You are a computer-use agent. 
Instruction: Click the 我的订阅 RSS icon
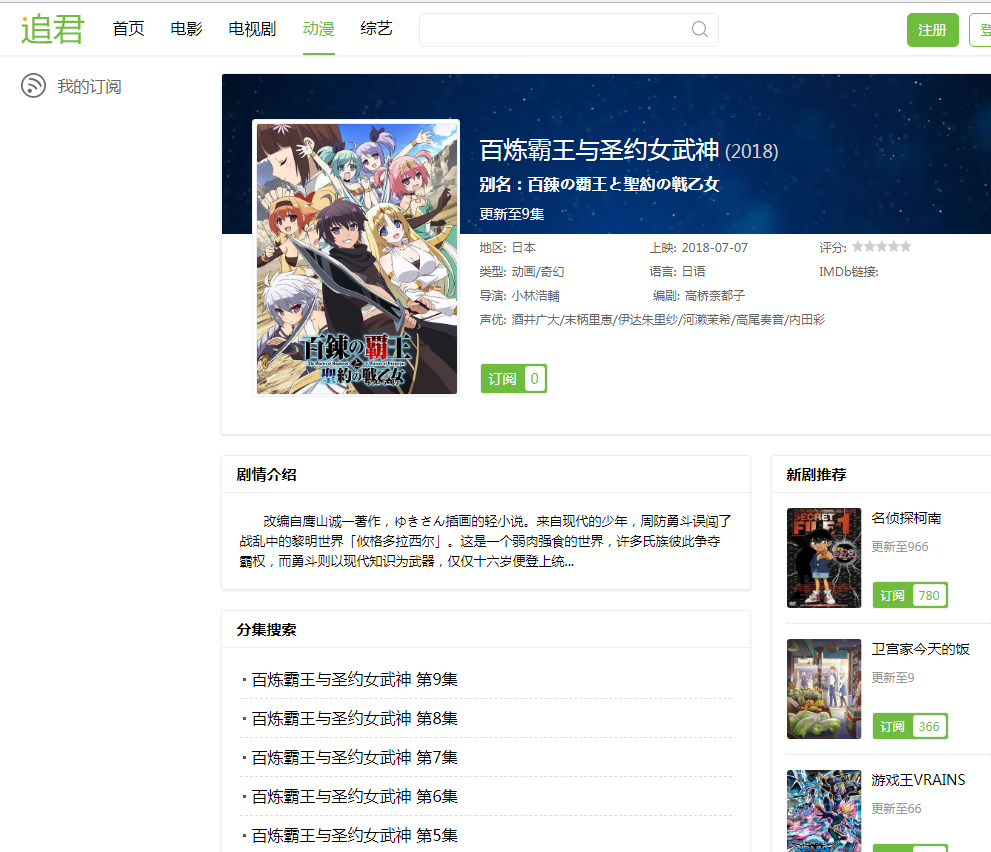click(33, 85)
